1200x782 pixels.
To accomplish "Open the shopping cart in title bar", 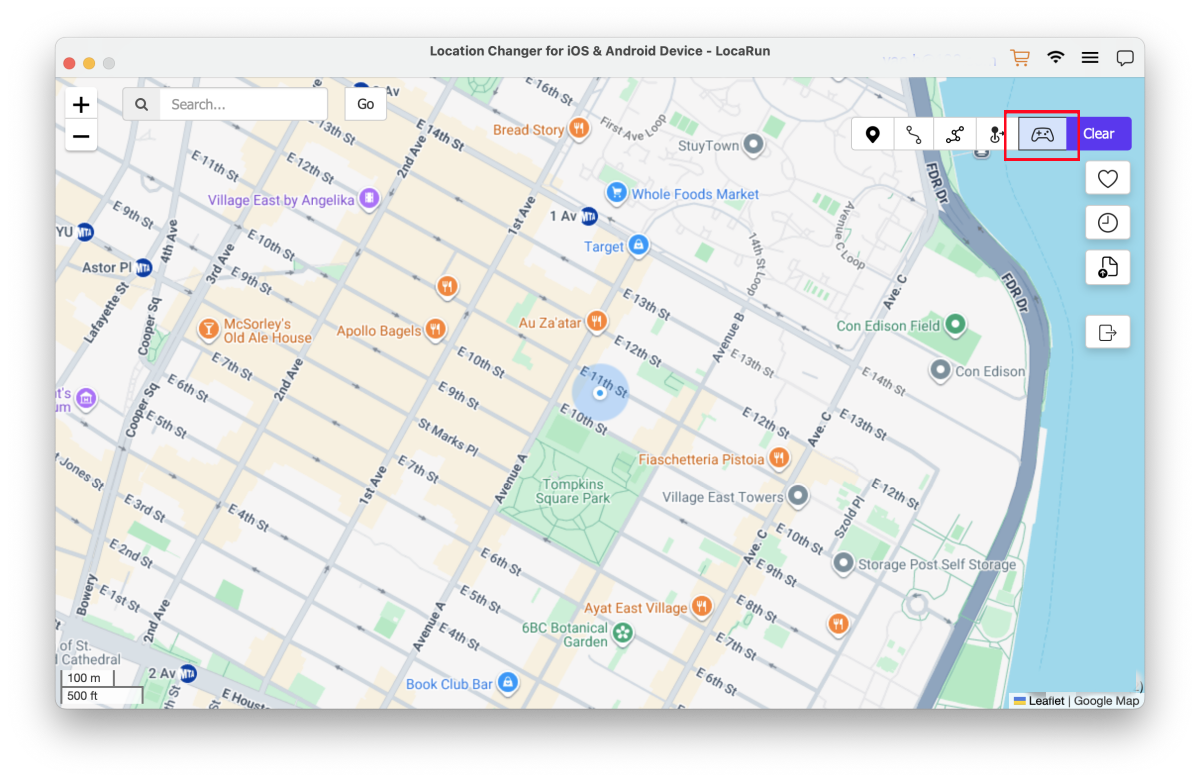I will (x=1020, y=58).
